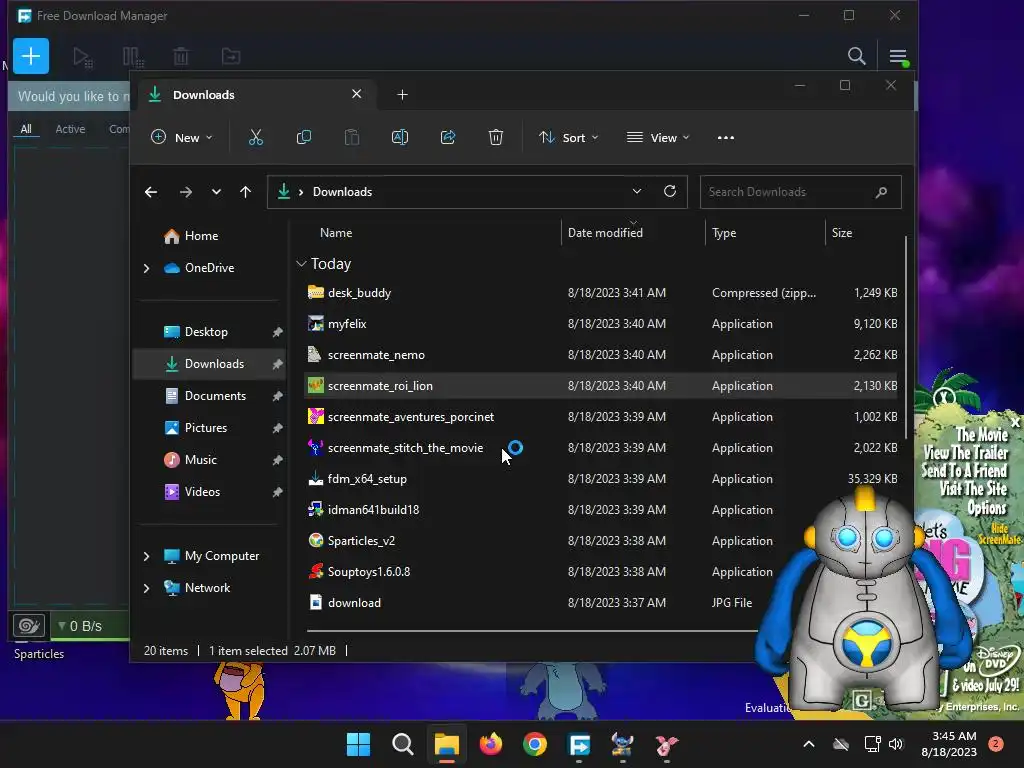1024x768 pixels.
Task: Click the Up one level arrow
Action: [246, 192]
